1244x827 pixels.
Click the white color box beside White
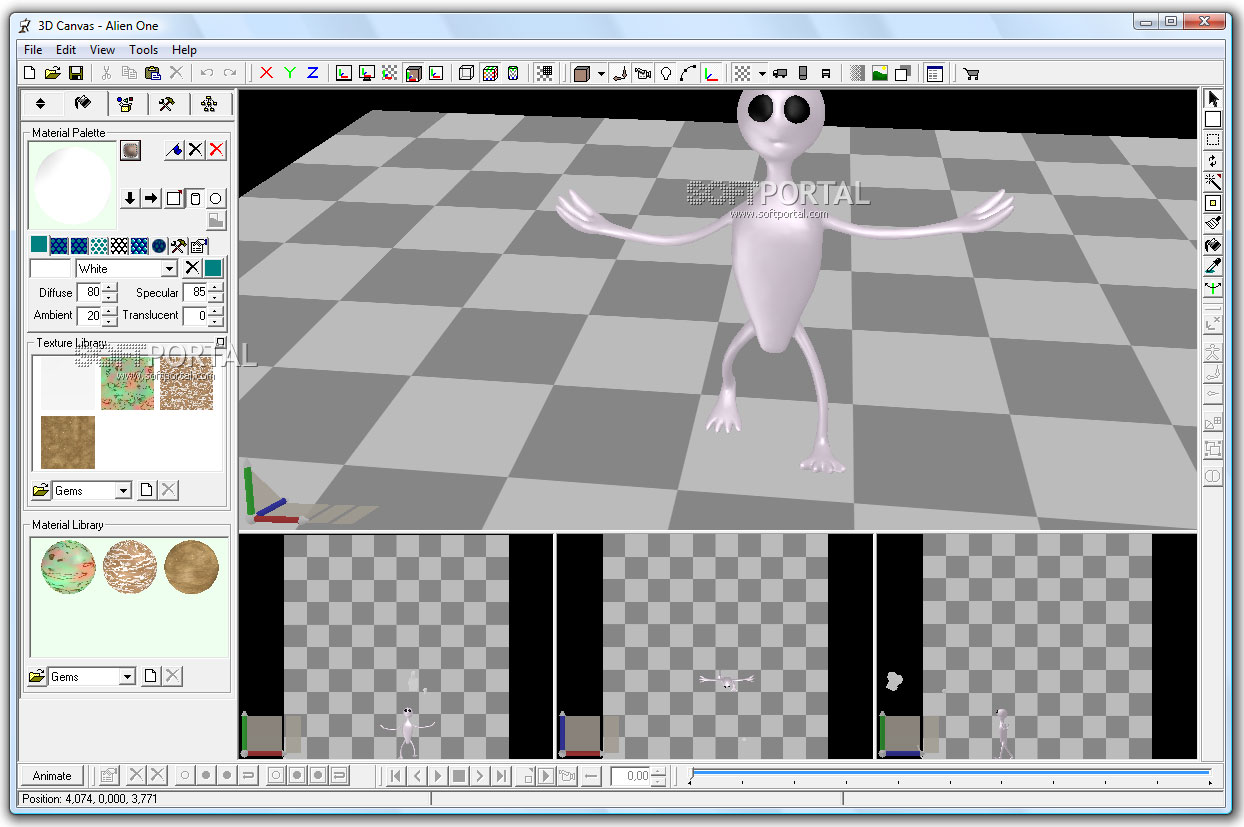50,268
